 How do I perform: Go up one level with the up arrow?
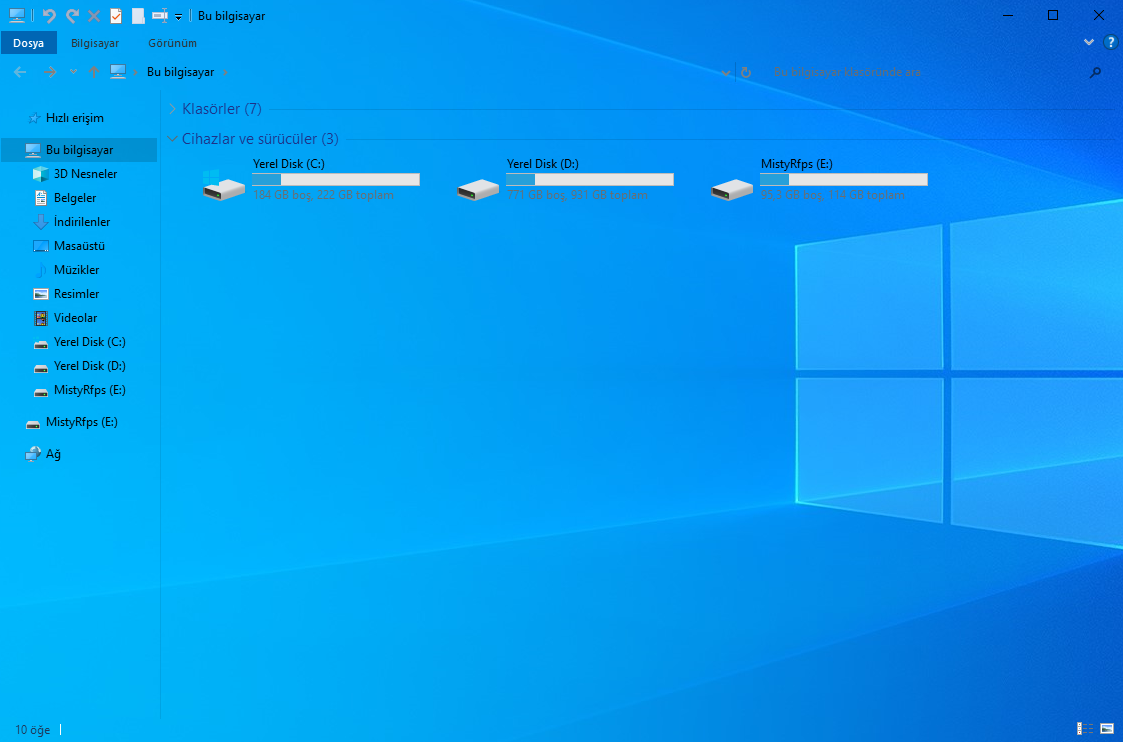[94, 72]
